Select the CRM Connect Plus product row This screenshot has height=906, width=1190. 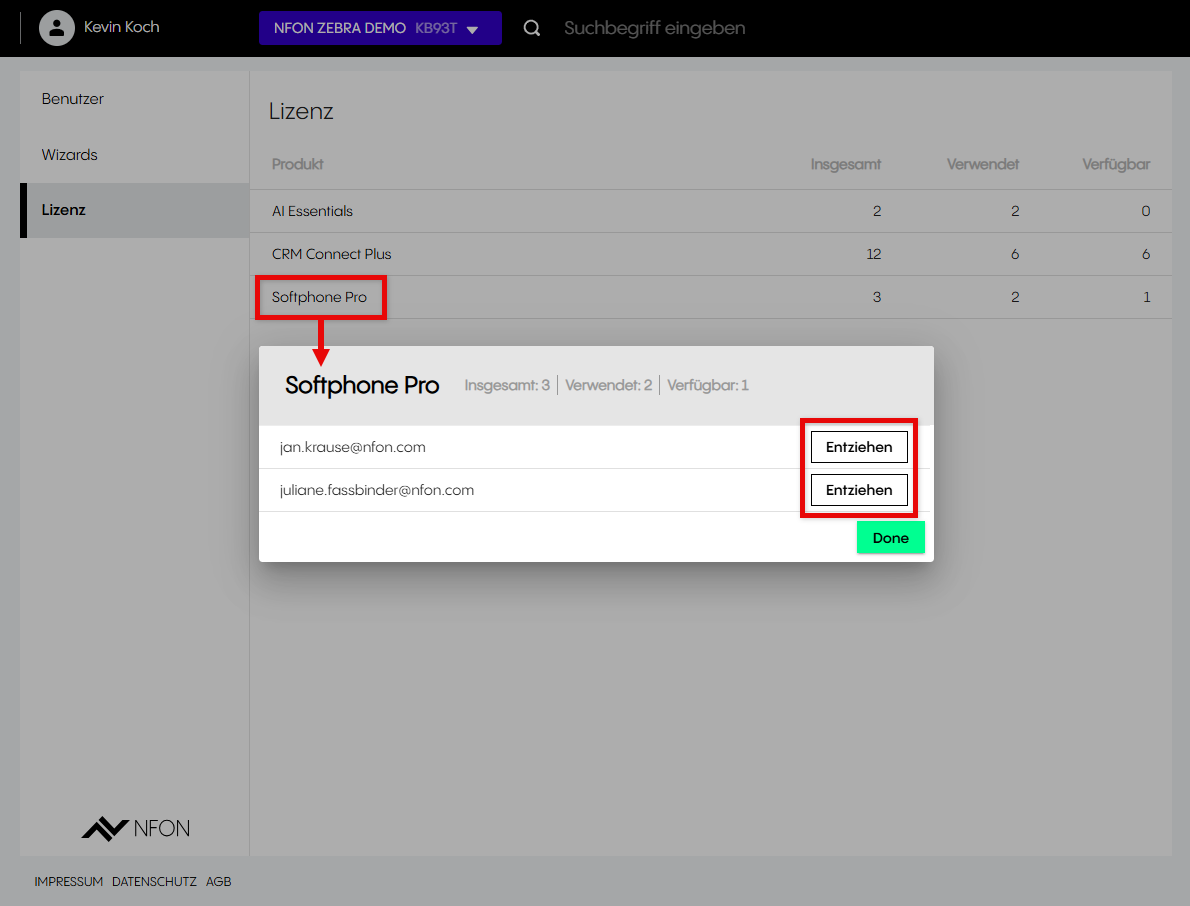(331, 254)
